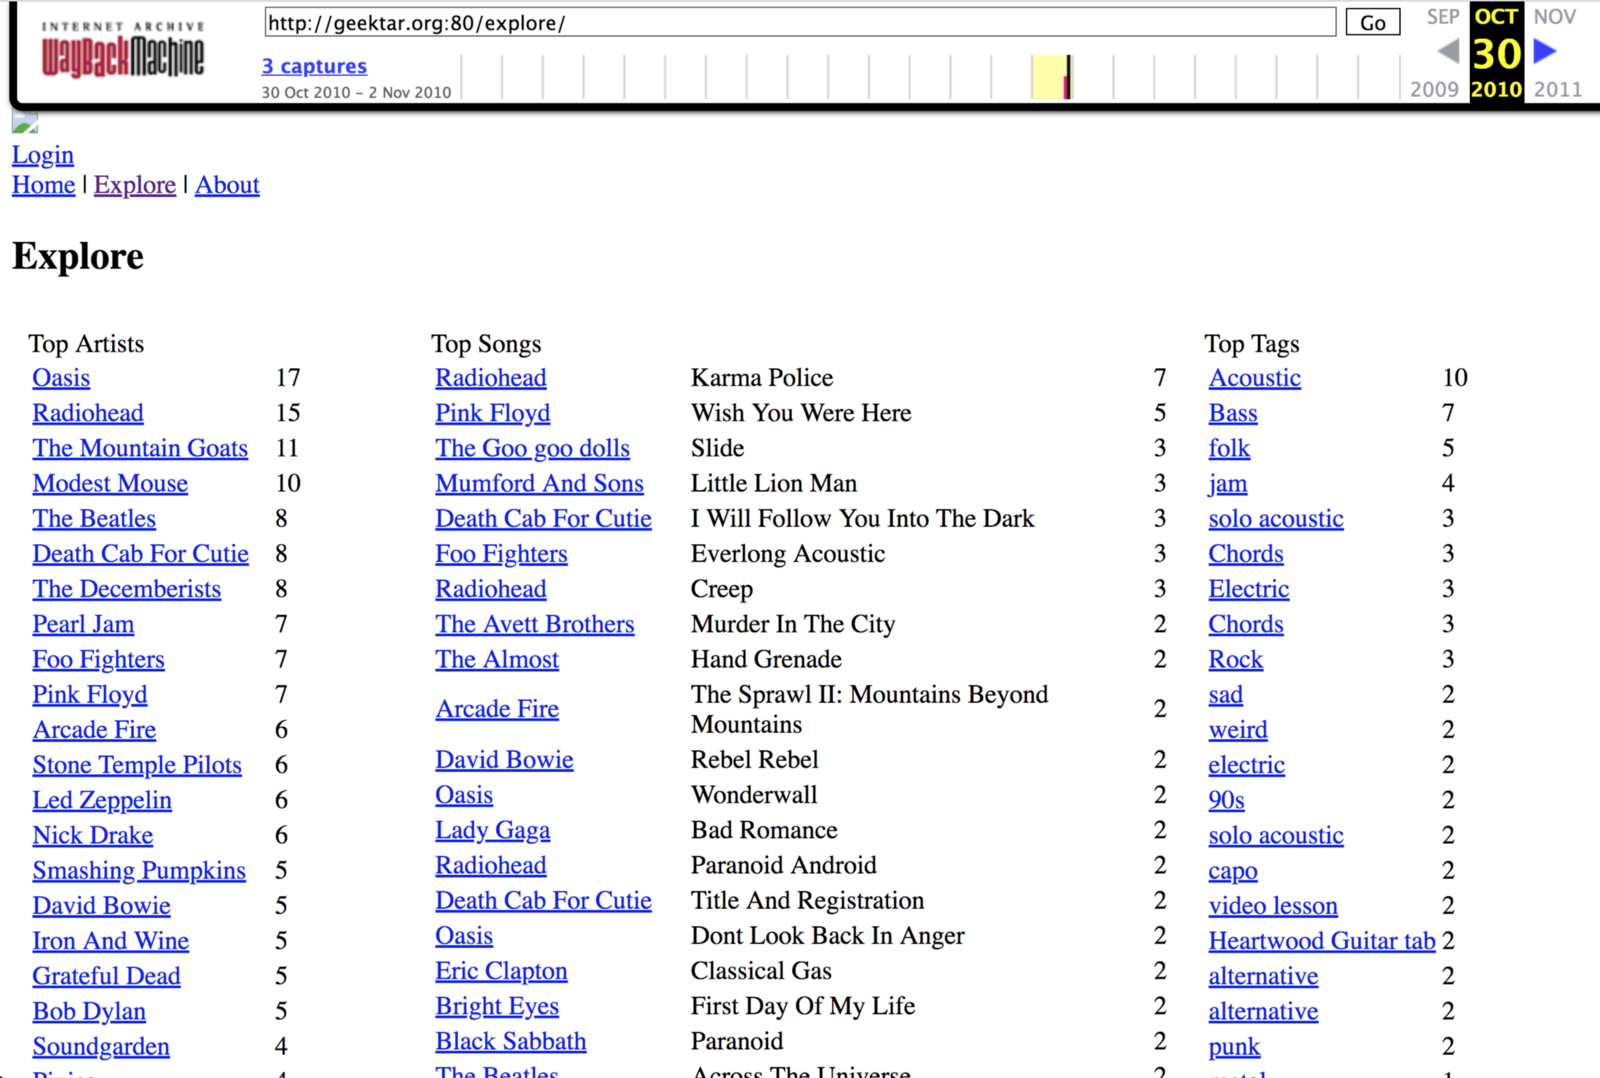1600x1078 pixels.
Task: Select The Avett Brothers link
Action: pyautogui.click(x=535, y=624)
